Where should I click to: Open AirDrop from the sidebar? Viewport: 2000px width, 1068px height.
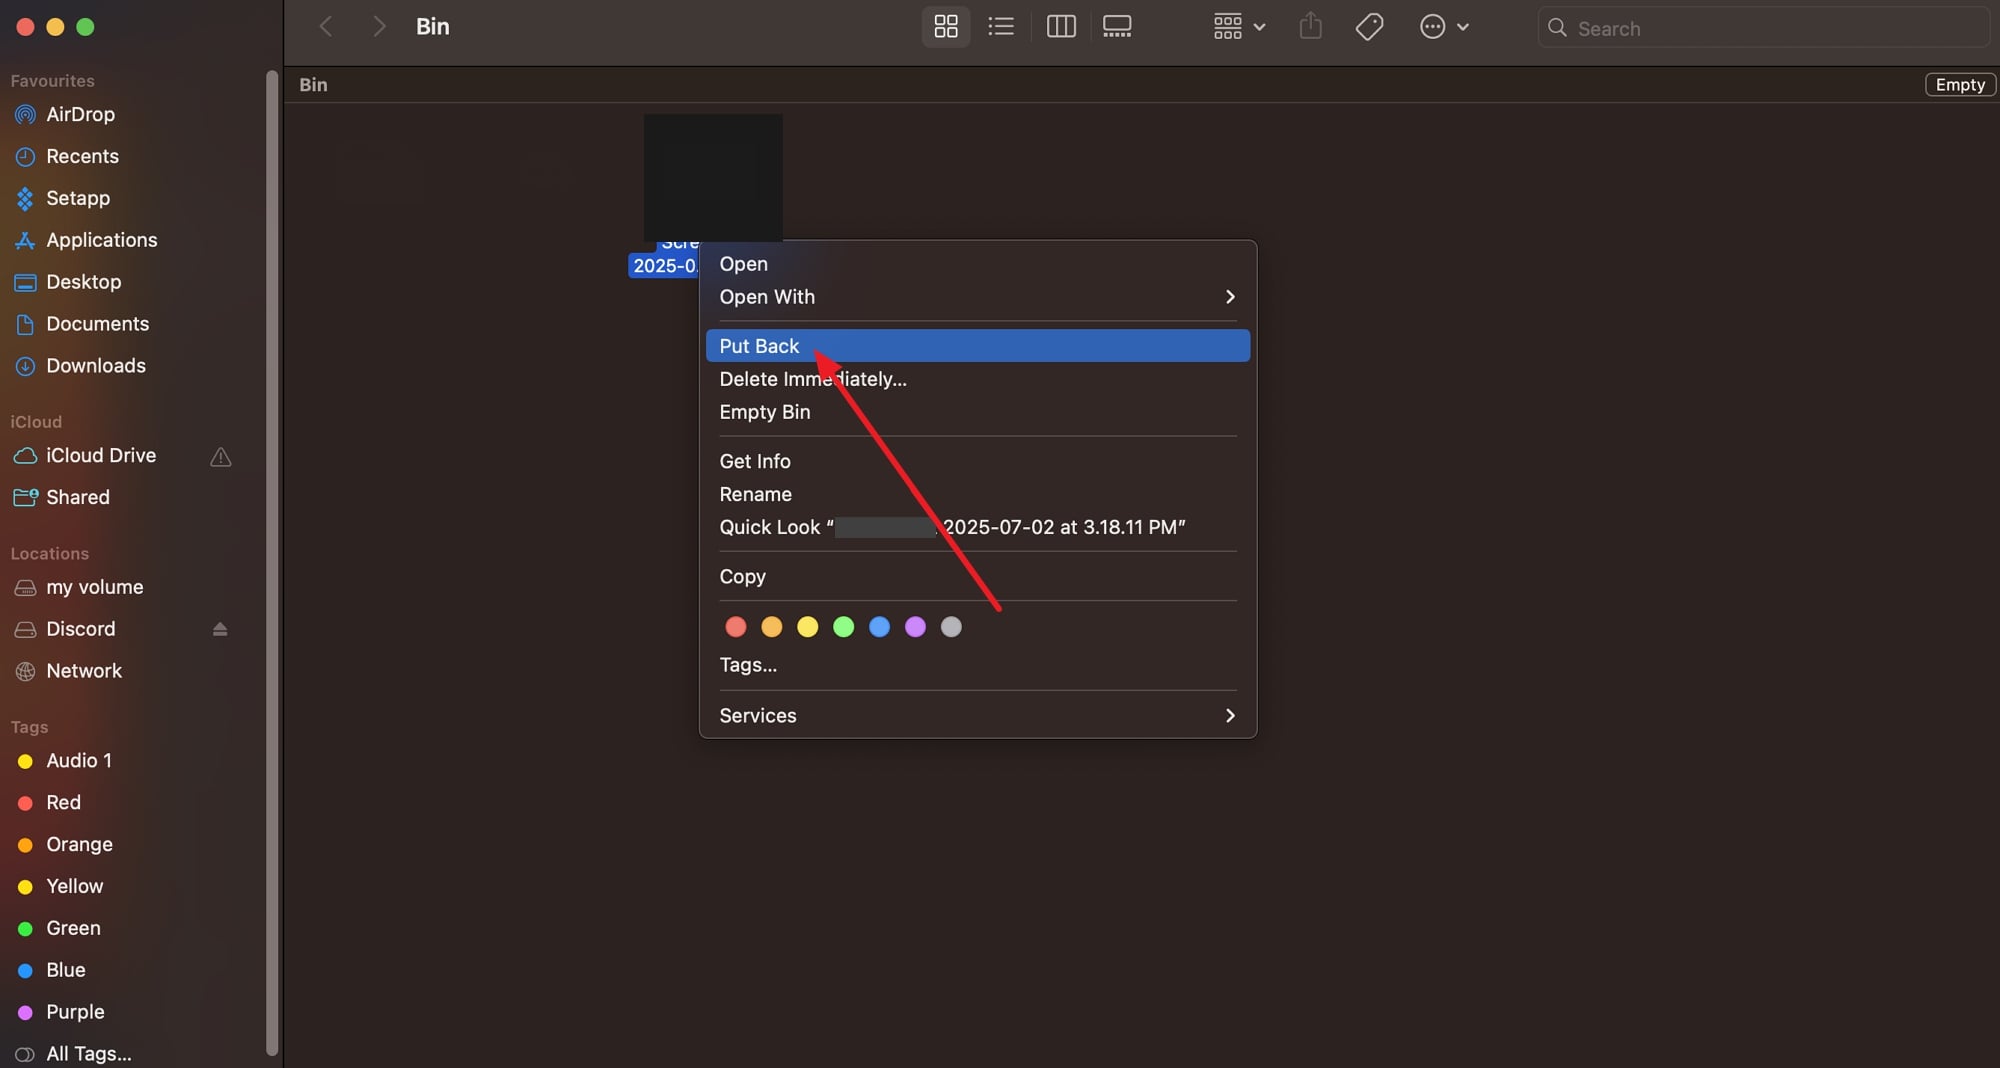(x=77, y=114)
